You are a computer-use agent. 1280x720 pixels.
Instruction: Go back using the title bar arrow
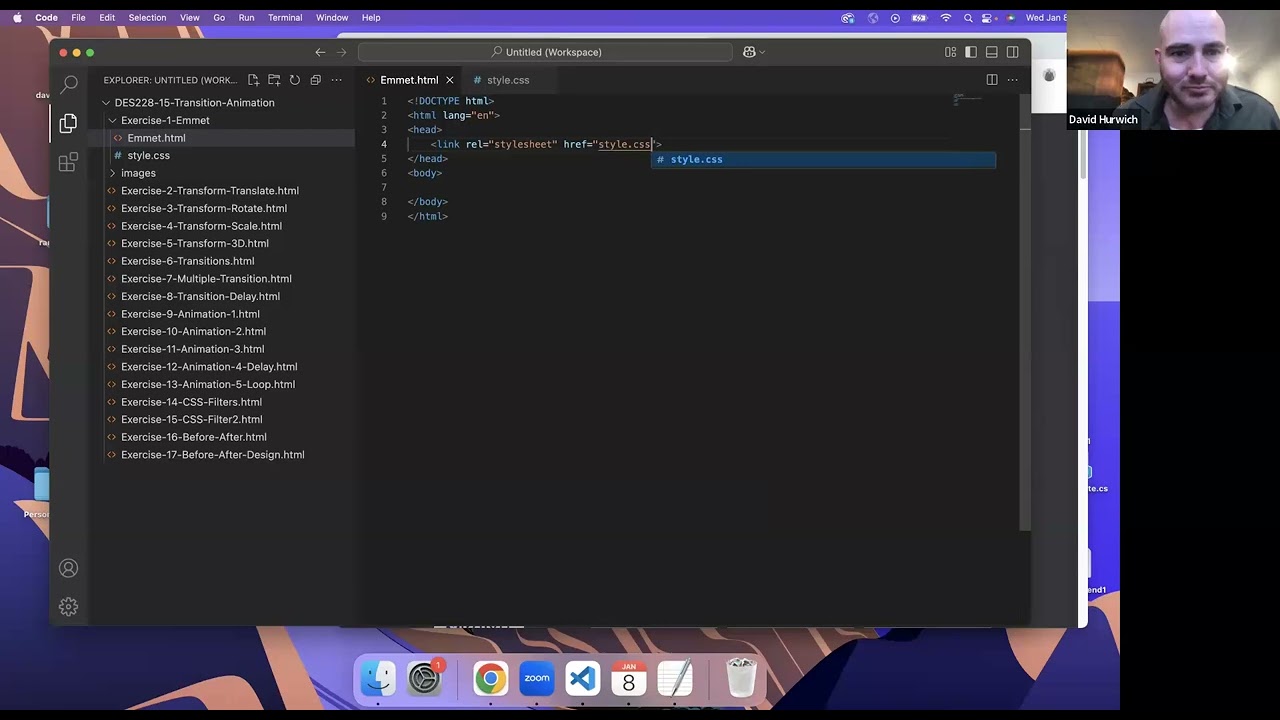pos(320,52)
